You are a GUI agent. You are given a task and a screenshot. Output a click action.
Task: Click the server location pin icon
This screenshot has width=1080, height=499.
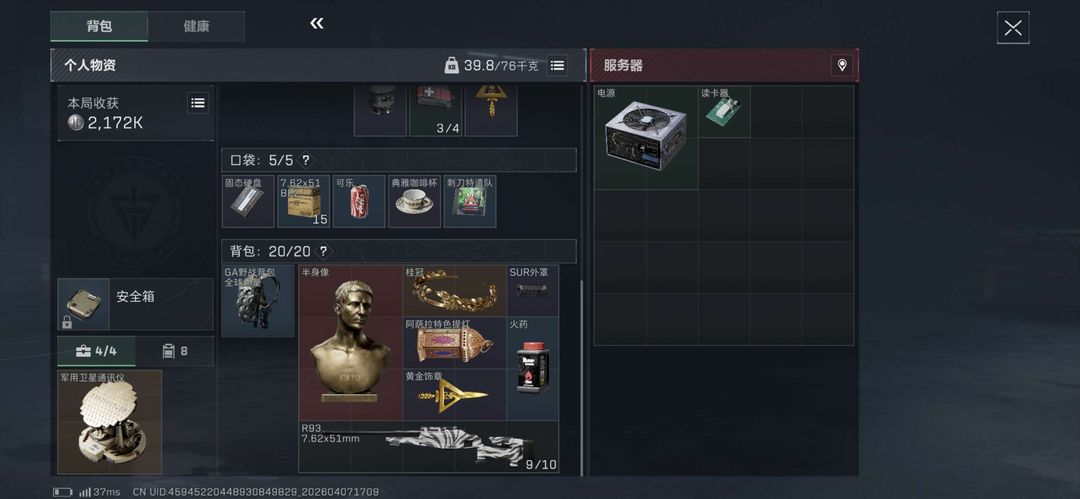click(842, 65)
